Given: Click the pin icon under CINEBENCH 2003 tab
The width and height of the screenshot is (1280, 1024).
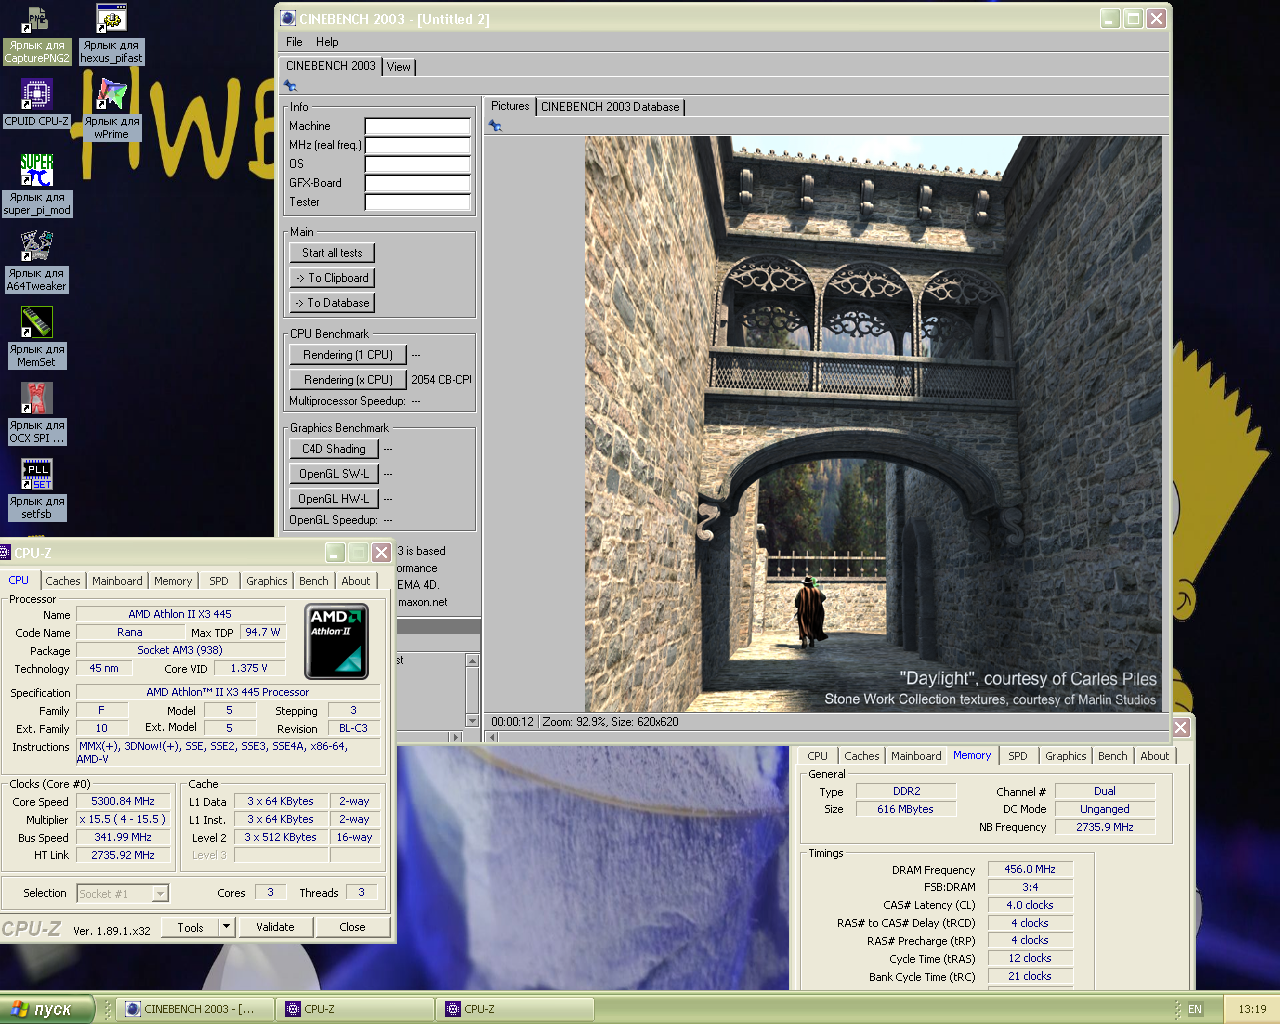Looking at the screenshot, I should pos(290,86).
